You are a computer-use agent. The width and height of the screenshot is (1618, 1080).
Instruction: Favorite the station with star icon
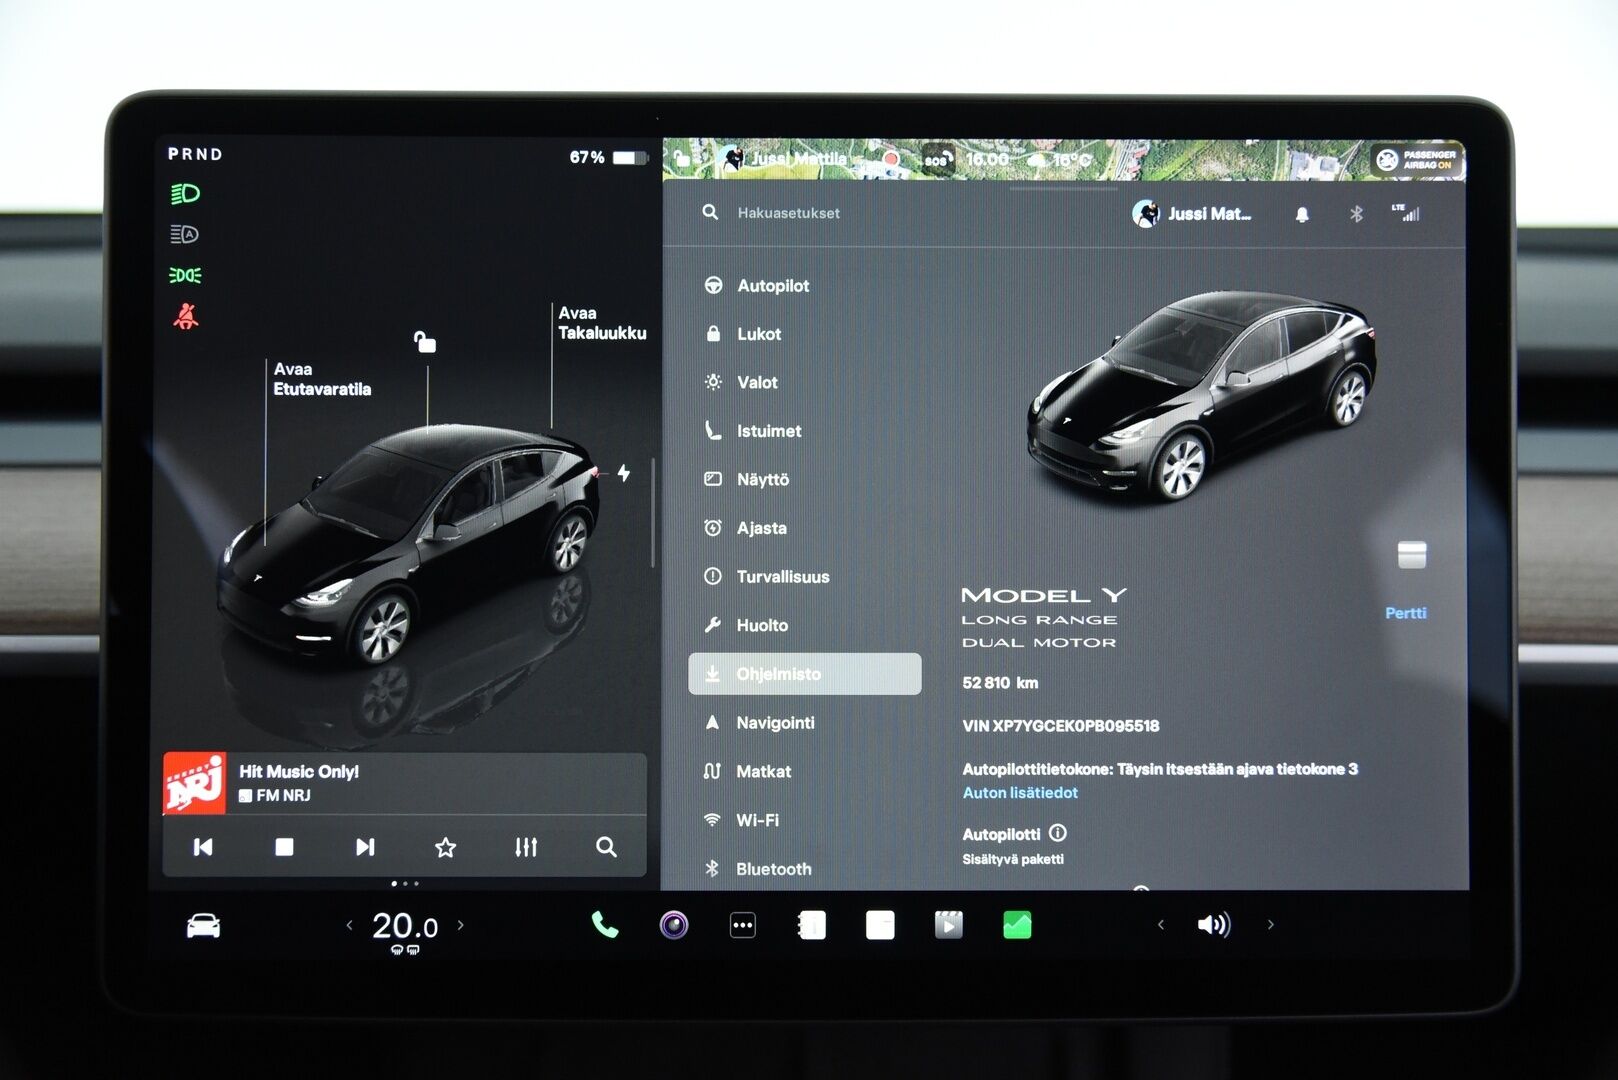click(445, 847)
